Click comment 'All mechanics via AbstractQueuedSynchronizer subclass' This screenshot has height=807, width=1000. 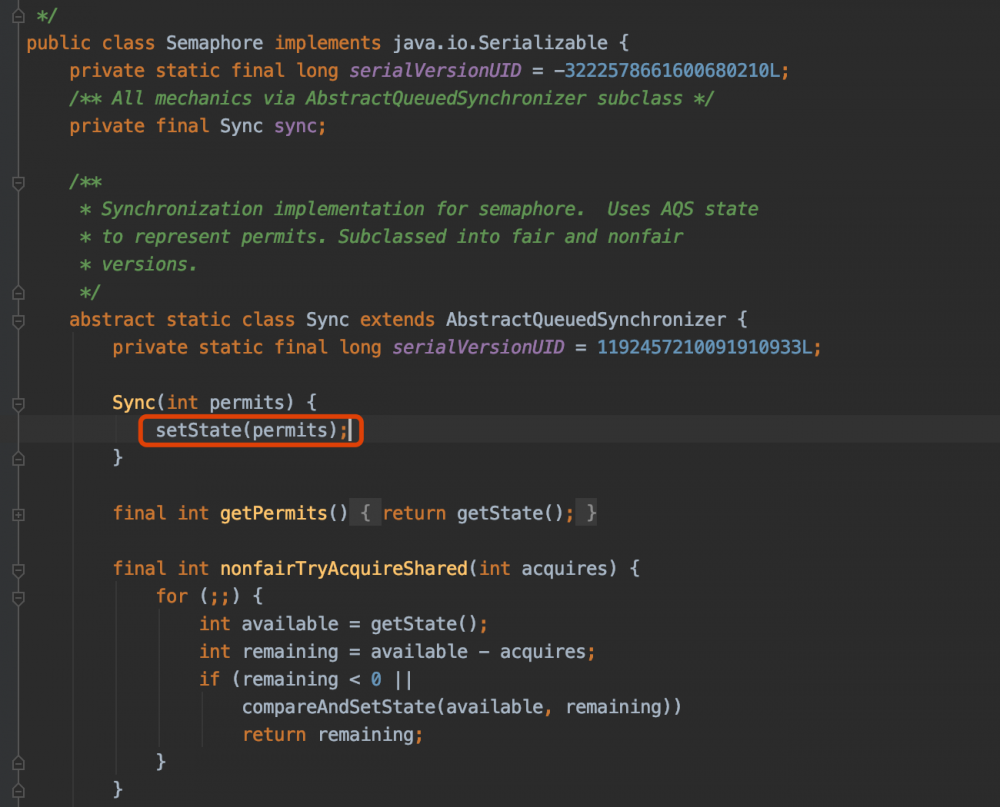coord(397,98)
